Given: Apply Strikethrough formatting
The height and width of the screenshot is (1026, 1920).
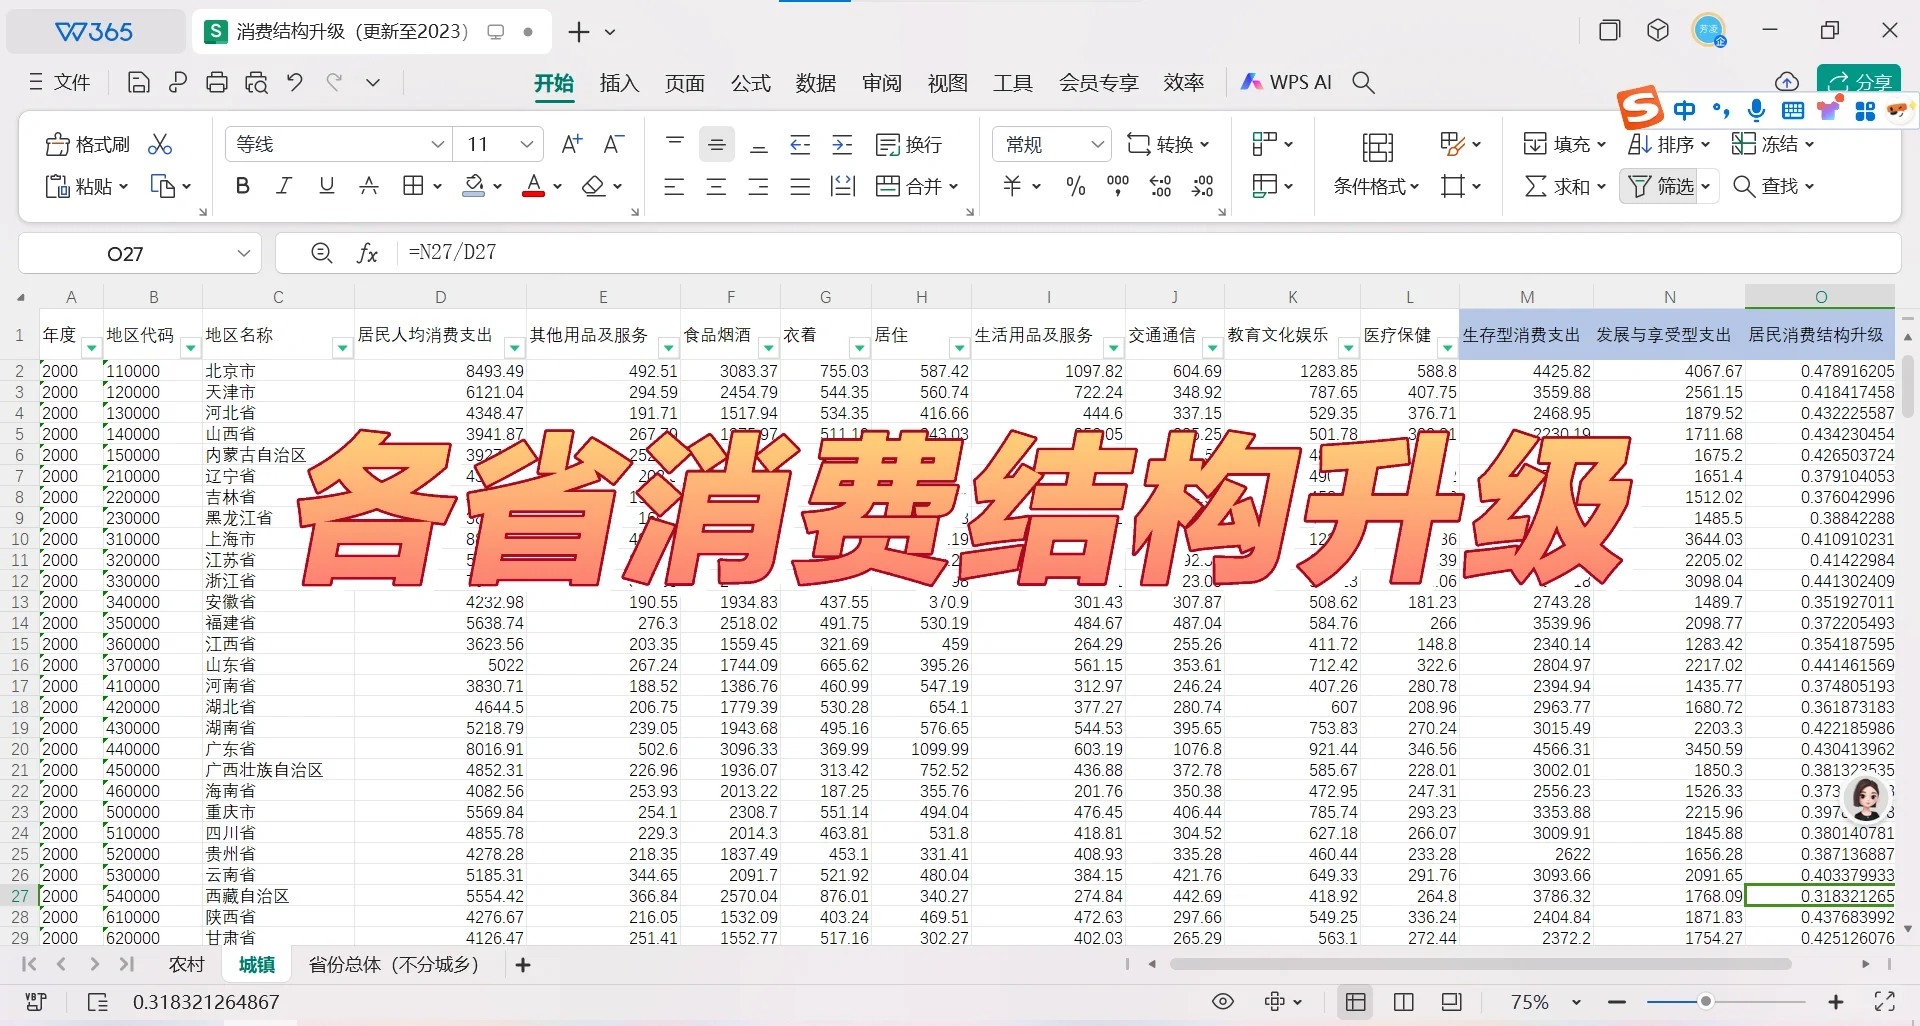Looking at the screenshot, I should point(369,186).
